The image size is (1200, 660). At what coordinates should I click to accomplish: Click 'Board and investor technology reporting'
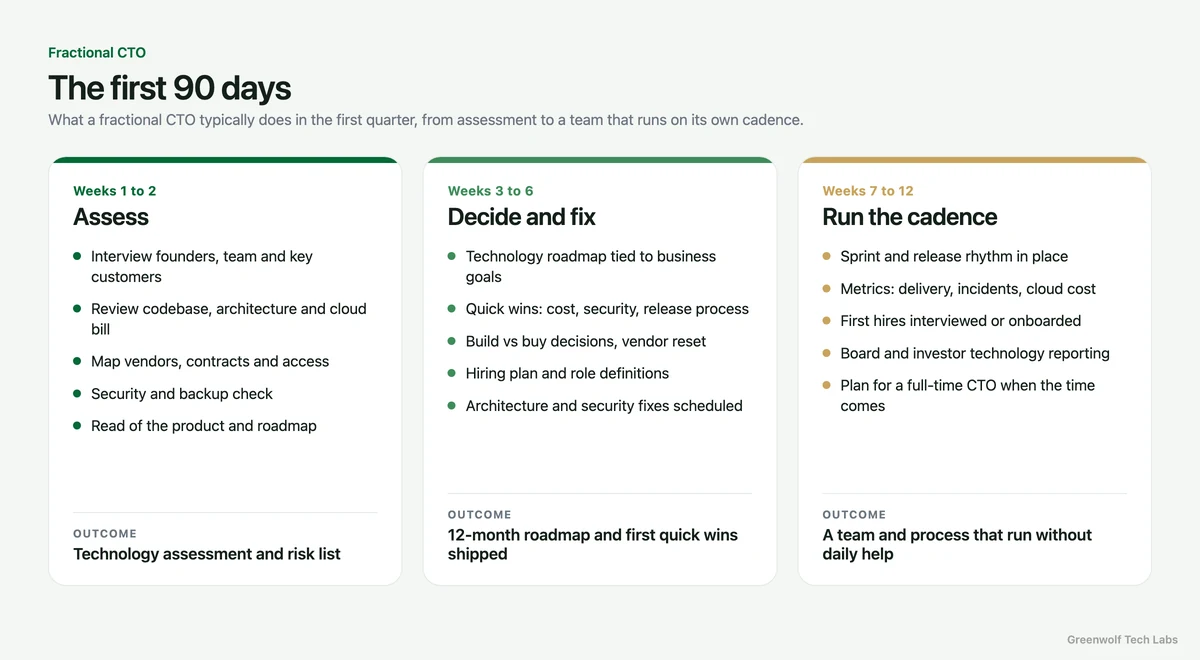(x=975, y=353)
